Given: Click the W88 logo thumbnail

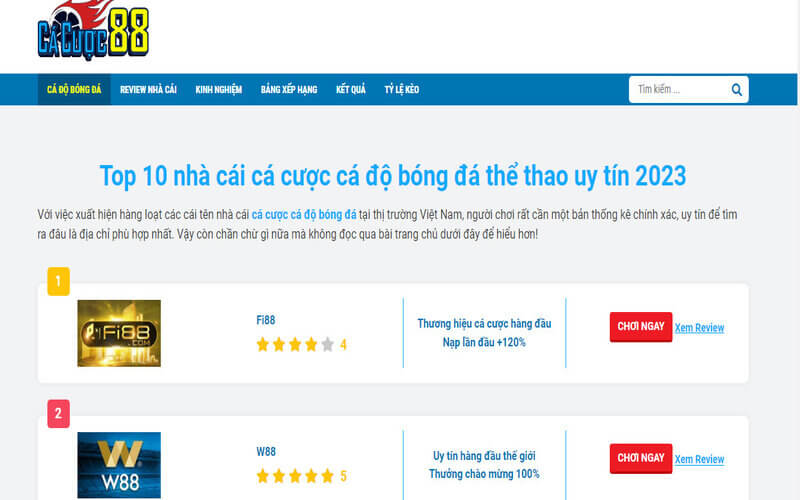Looking at the screenshot, I should [x=119, y=465].
